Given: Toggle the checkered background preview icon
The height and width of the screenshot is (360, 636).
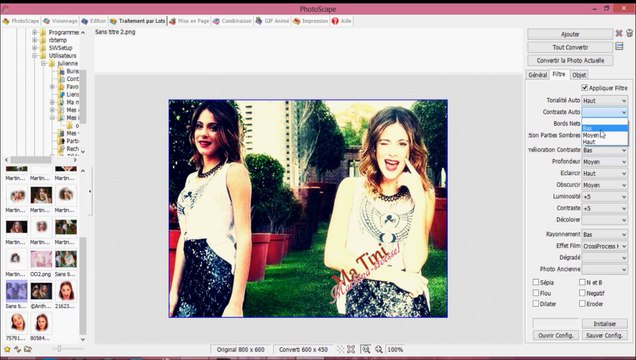Looking at the screenshot, I should (x=341, y=349).
